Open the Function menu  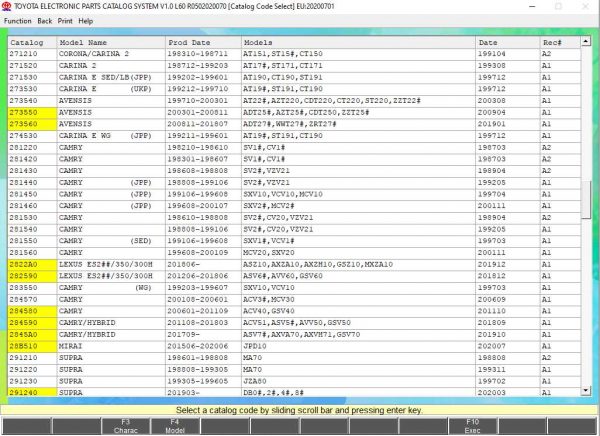18,21
